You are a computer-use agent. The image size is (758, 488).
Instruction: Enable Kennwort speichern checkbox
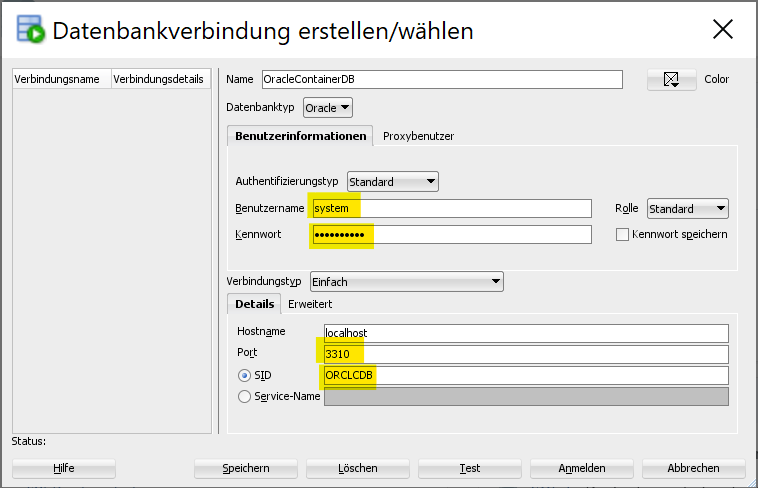pos(622,235)
